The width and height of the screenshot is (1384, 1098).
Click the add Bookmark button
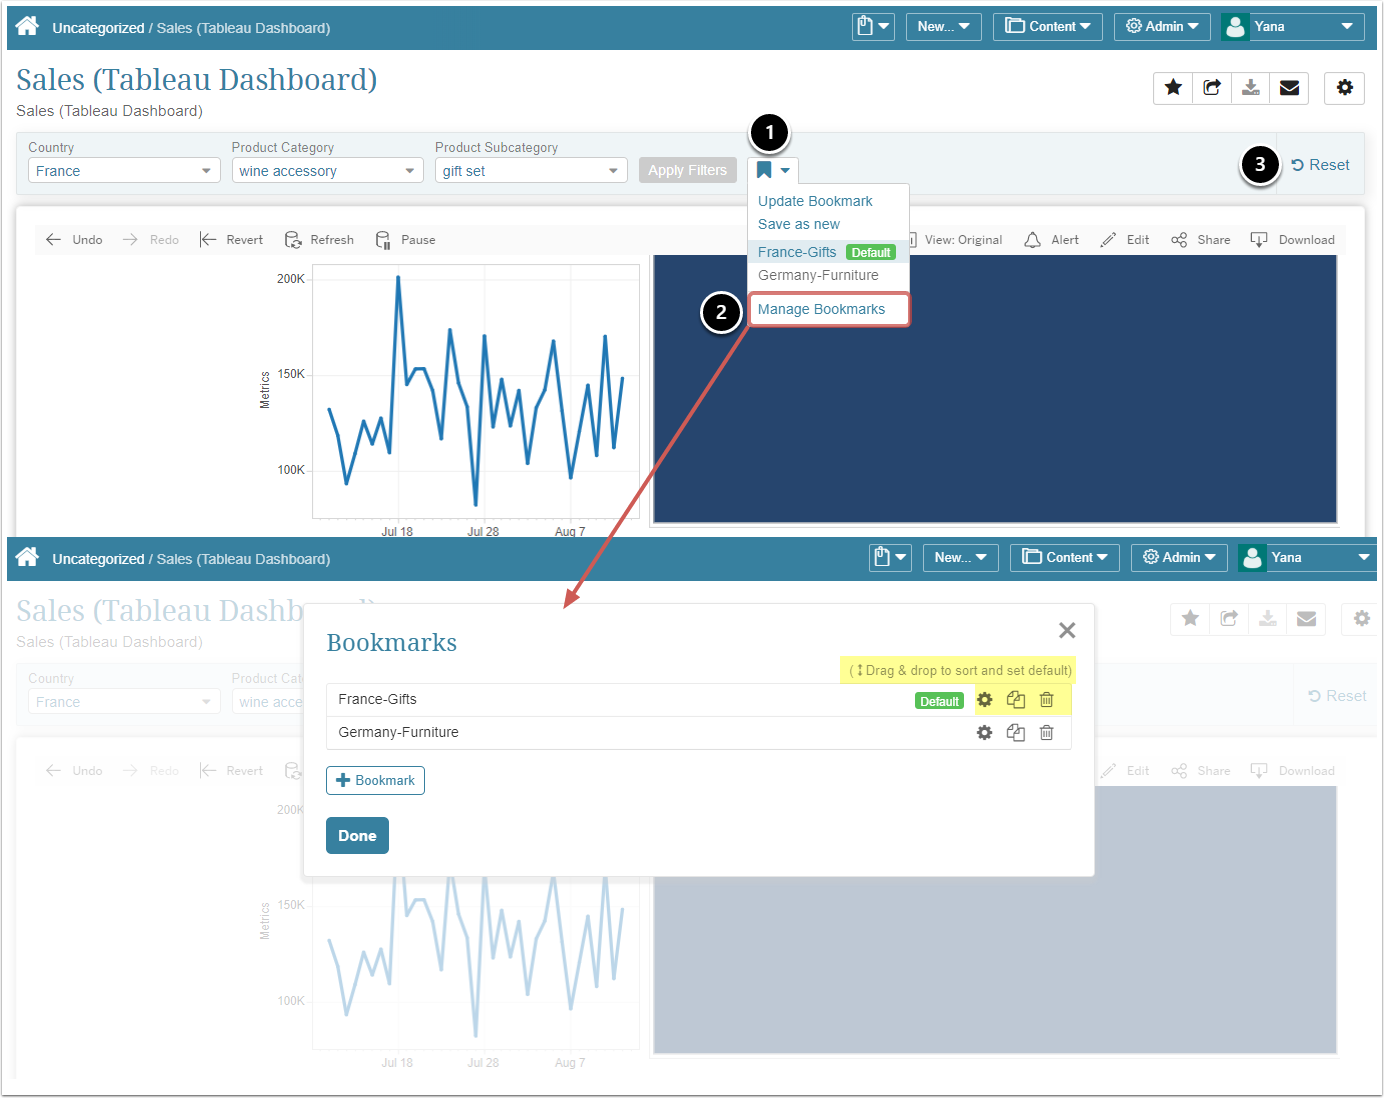pyautogui.click(x=375, y=780)
